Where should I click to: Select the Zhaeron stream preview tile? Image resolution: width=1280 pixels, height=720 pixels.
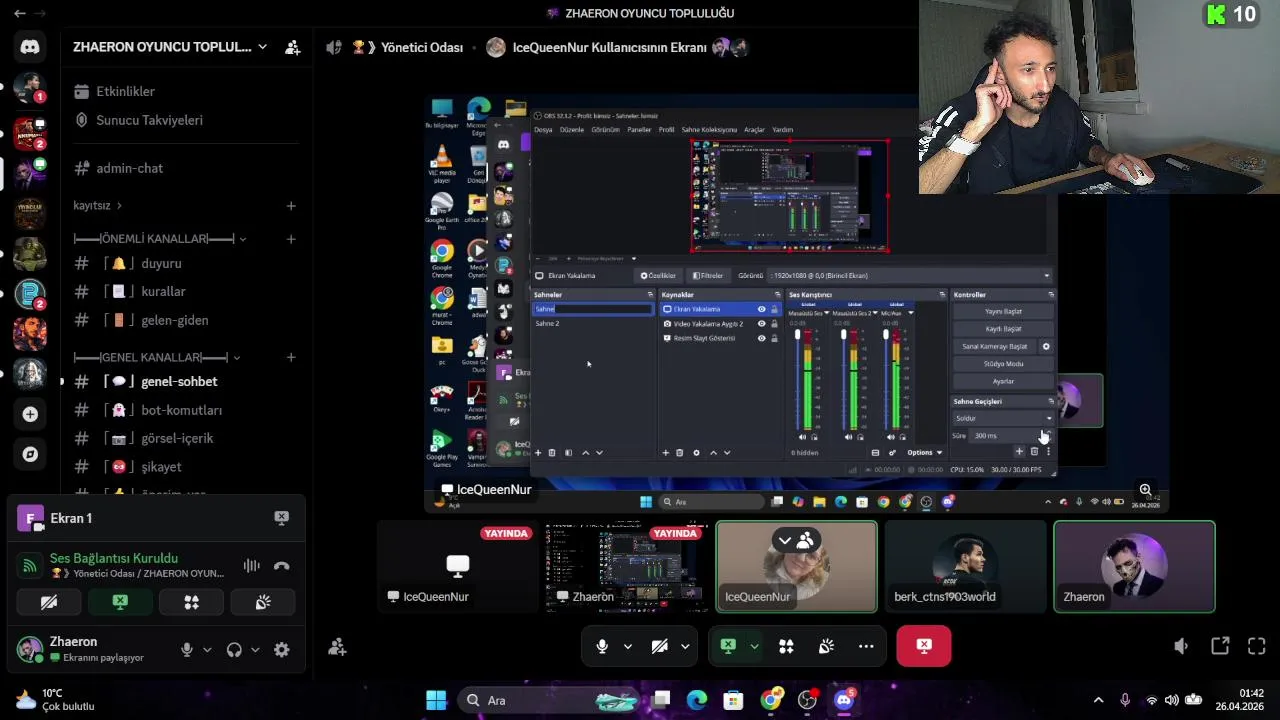coord(626,566)
